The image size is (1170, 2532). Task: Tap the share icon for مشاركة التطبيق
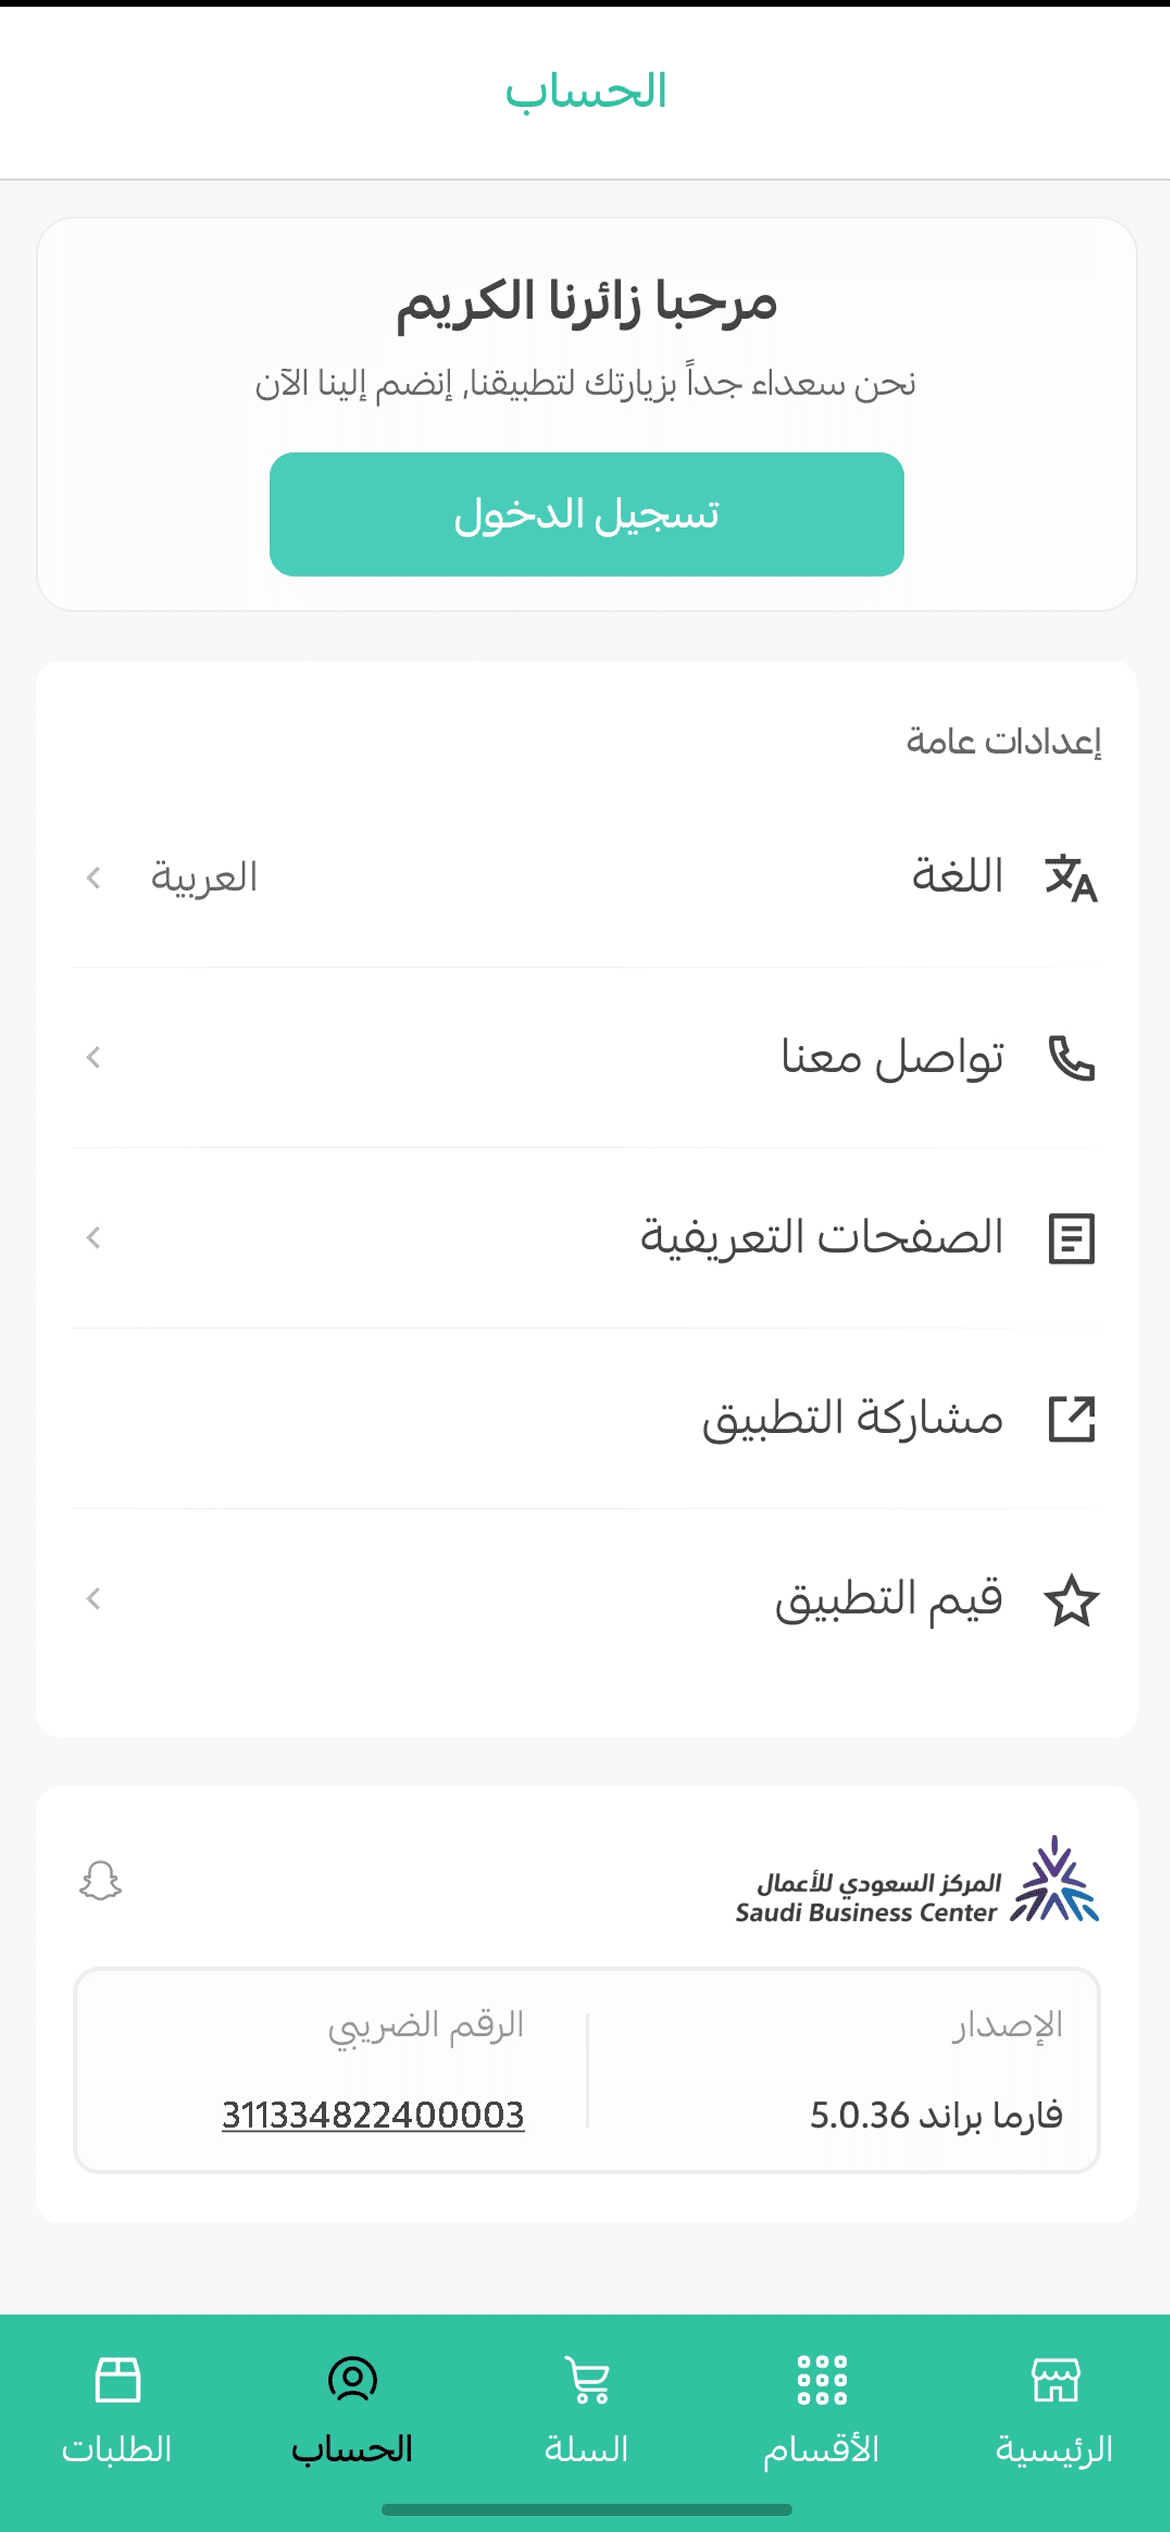pos(1071,1419)
